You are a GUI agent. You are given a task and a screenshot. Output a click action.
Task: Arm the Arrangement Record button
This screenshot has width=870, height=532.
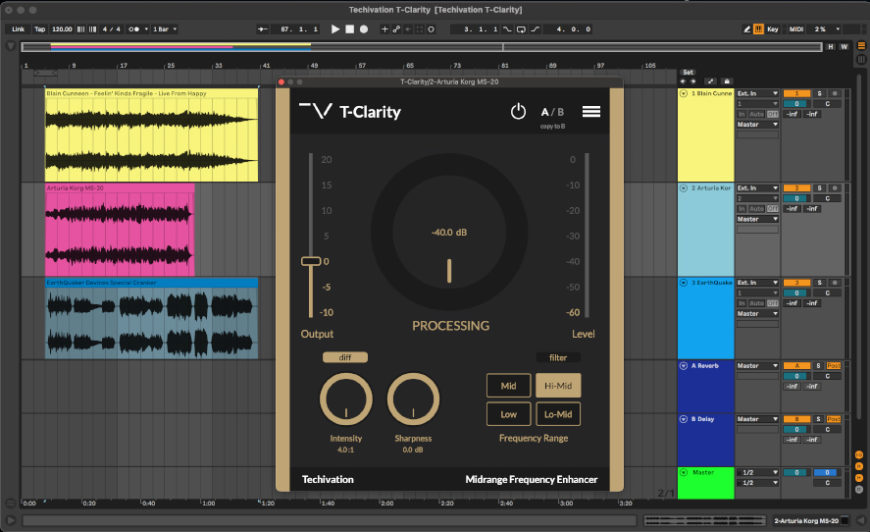[364, 29]
